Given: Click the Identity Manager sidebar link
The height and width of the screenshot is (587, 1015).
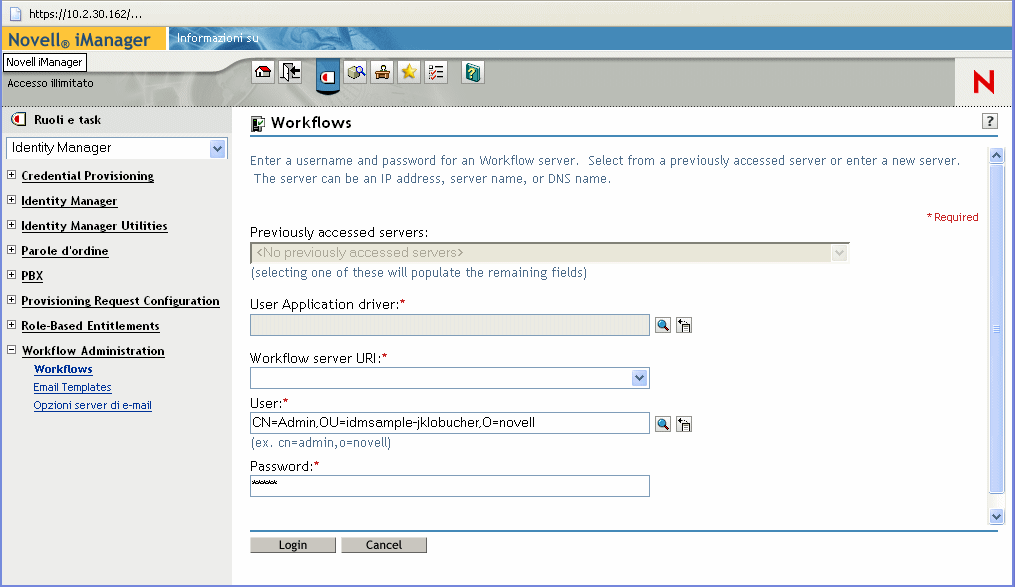Looking at the screenshot, I should (x=69, y=201).
